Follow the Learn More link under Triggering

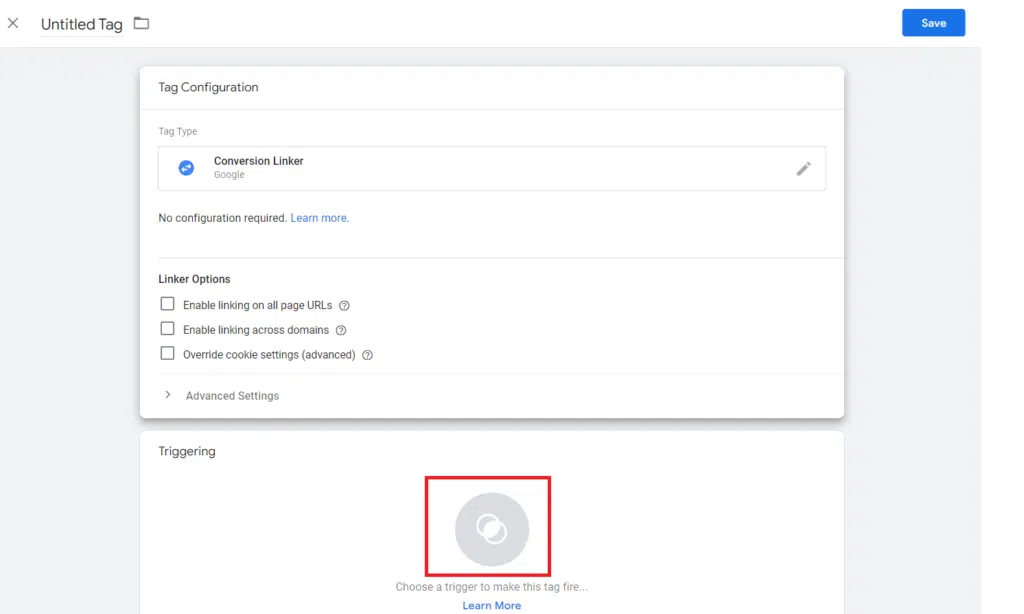tap(491, 605)
